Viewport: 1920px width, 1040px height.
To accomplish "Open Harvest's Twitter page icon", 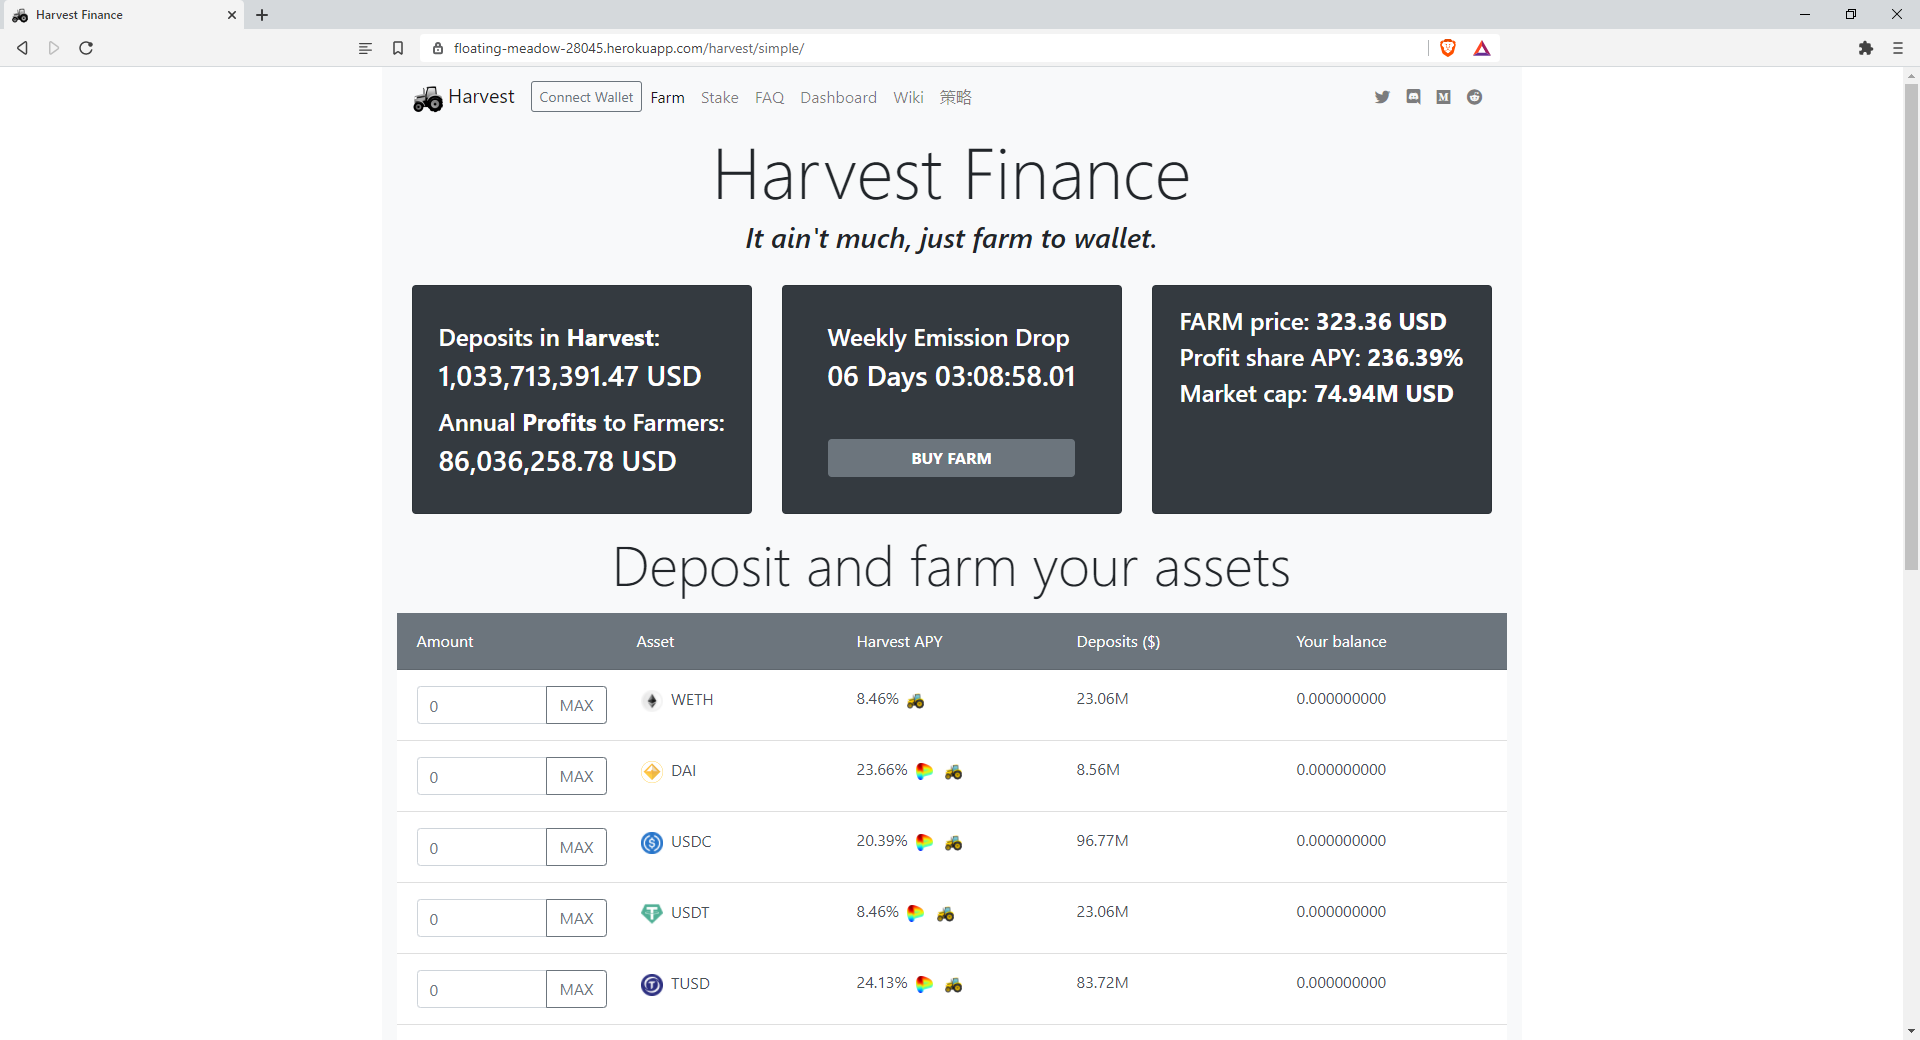I will 1382,97.
